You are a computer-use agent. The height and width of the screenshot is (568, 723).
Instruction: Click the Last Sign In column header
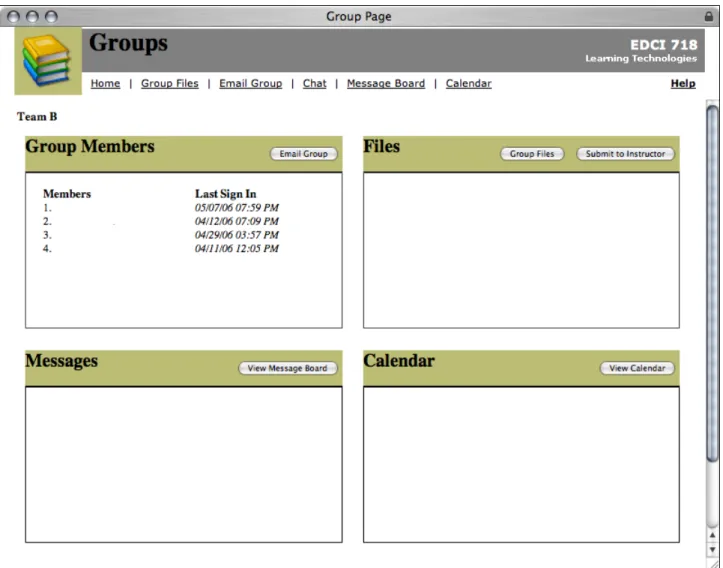pyautogui.click(x=225, y=194)
